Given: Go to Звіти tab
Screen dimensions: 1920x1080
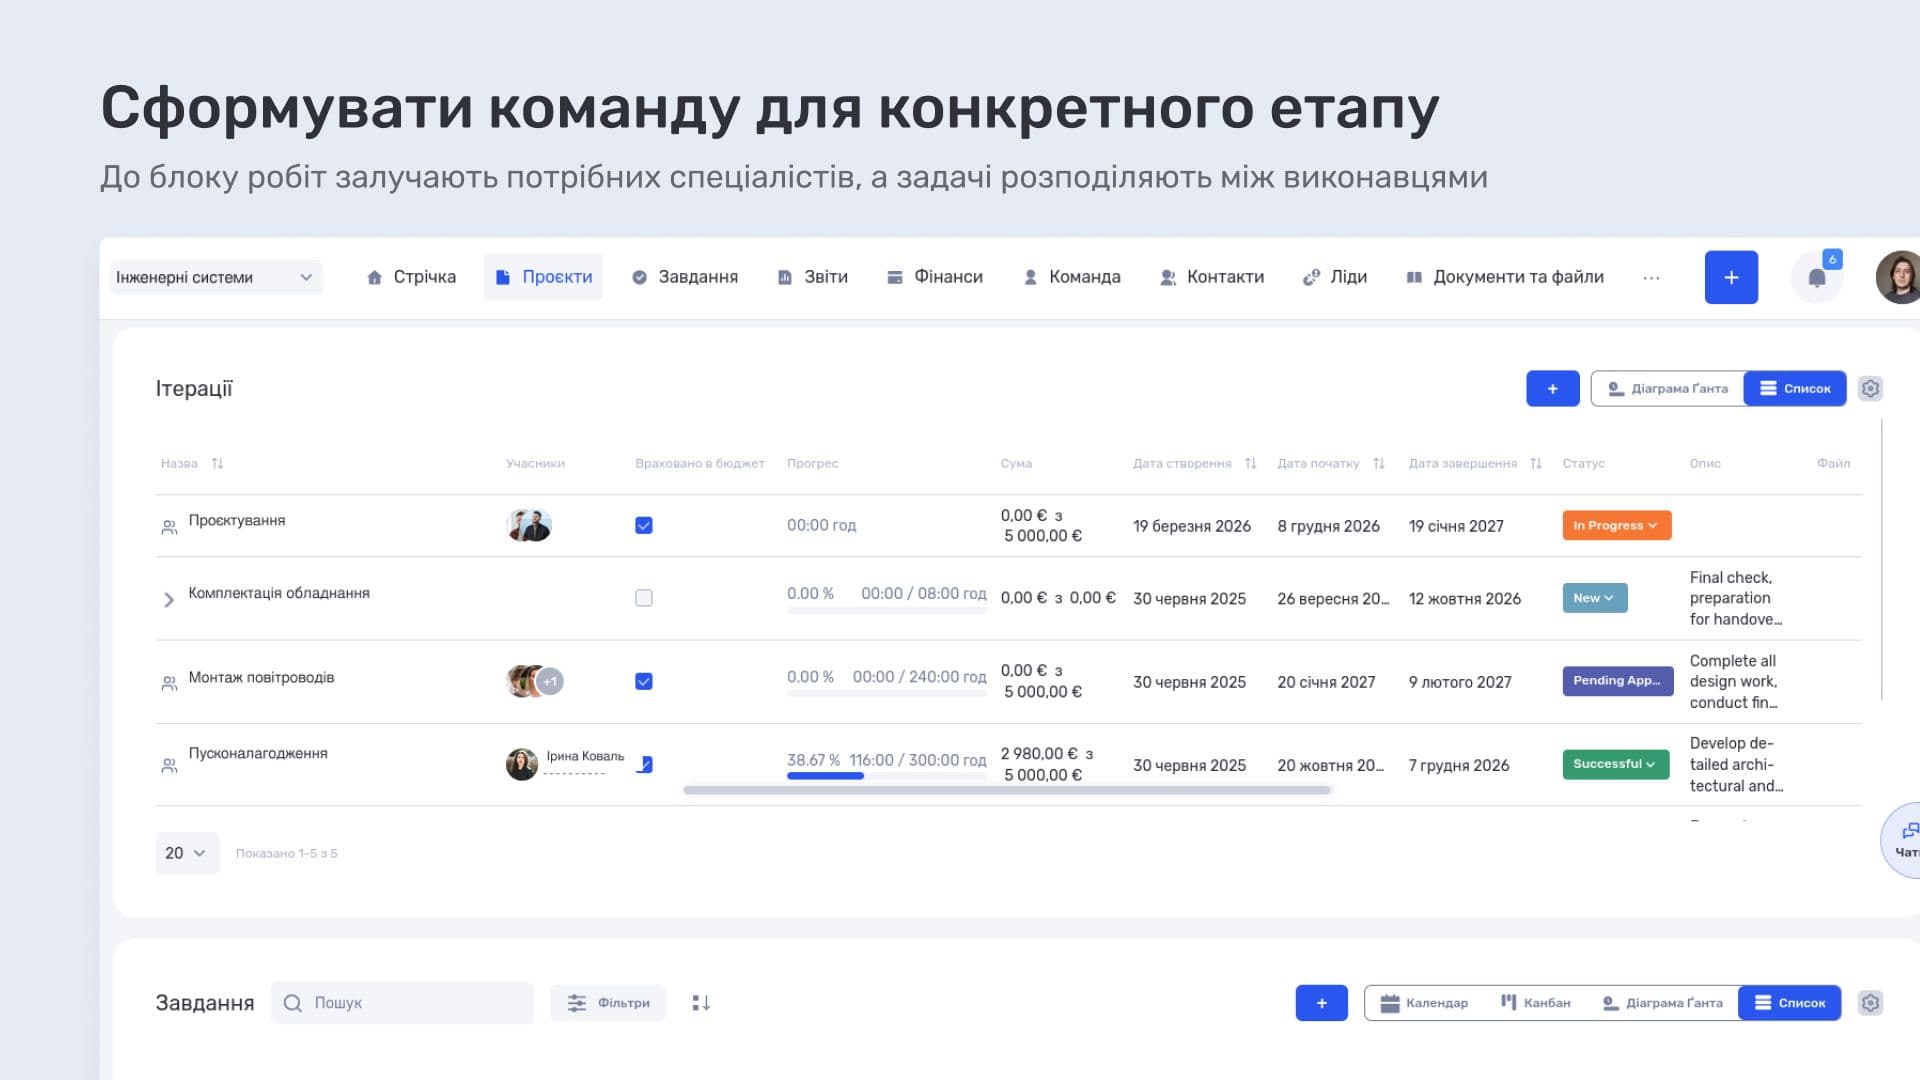Looking at the screenshot, I should [x=813, y=277].
